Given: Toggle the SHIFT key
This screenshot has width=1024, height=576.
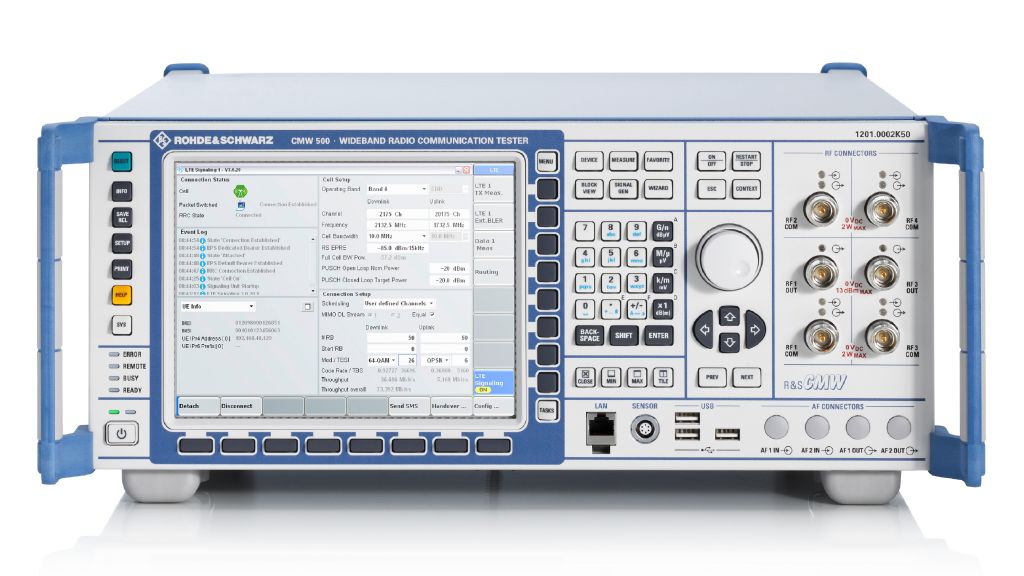Looking at the screenshot, I should (x=623, y=336).
